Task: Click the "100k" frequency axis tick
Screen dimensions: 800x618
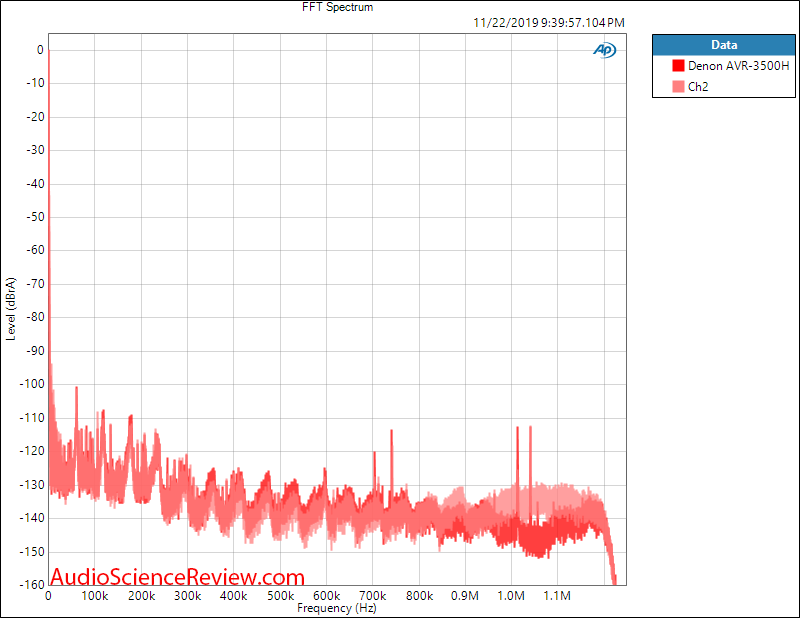Action: (95, 596)
